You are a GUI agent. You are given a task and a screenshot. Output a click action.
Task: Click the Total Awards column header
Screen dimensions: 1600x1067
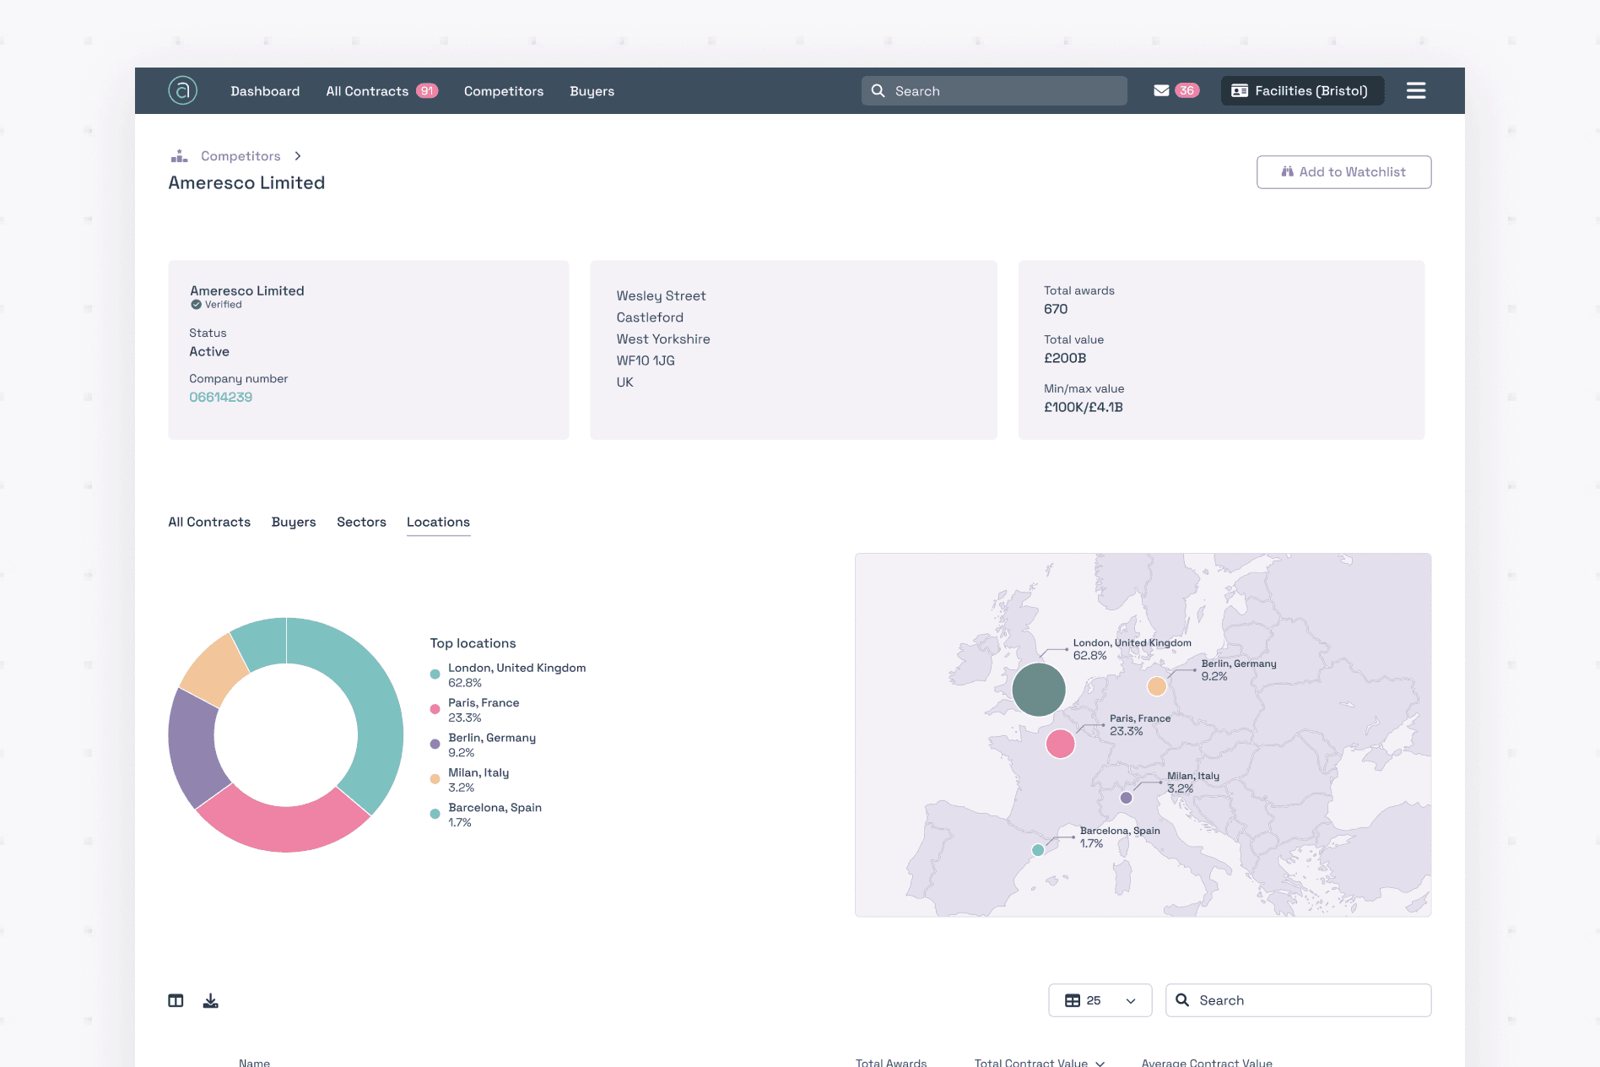[891, 1062]
